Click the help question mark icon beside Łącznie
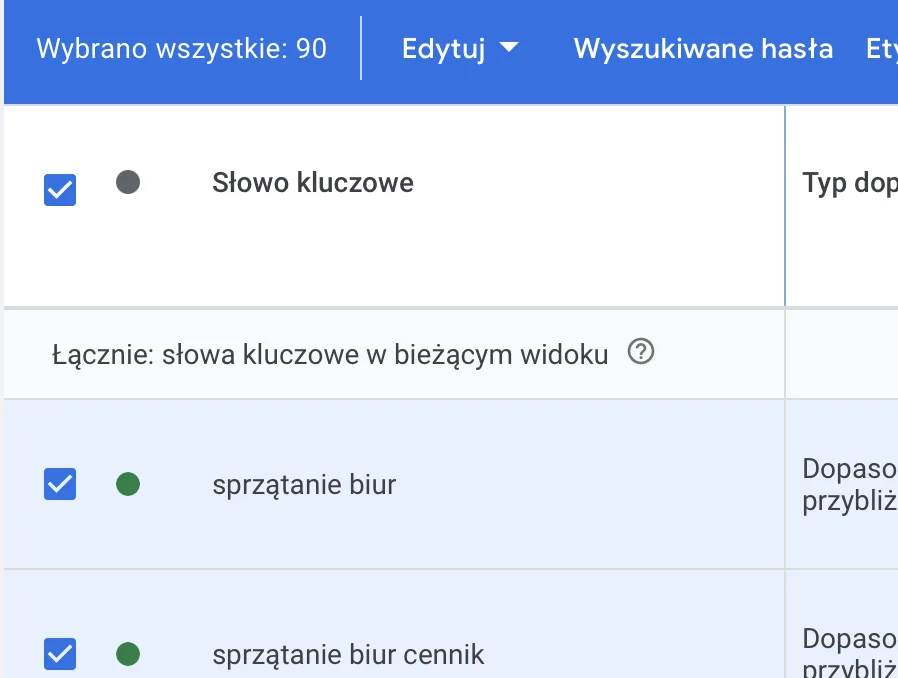The height and width of the screenshot is (678, 898). pyautogui.click(x=640, y=352)
